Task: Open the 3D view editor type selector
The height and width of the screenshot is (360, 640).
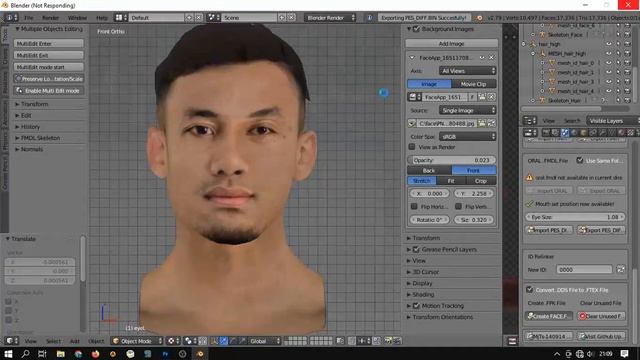Action: [11, 341]
